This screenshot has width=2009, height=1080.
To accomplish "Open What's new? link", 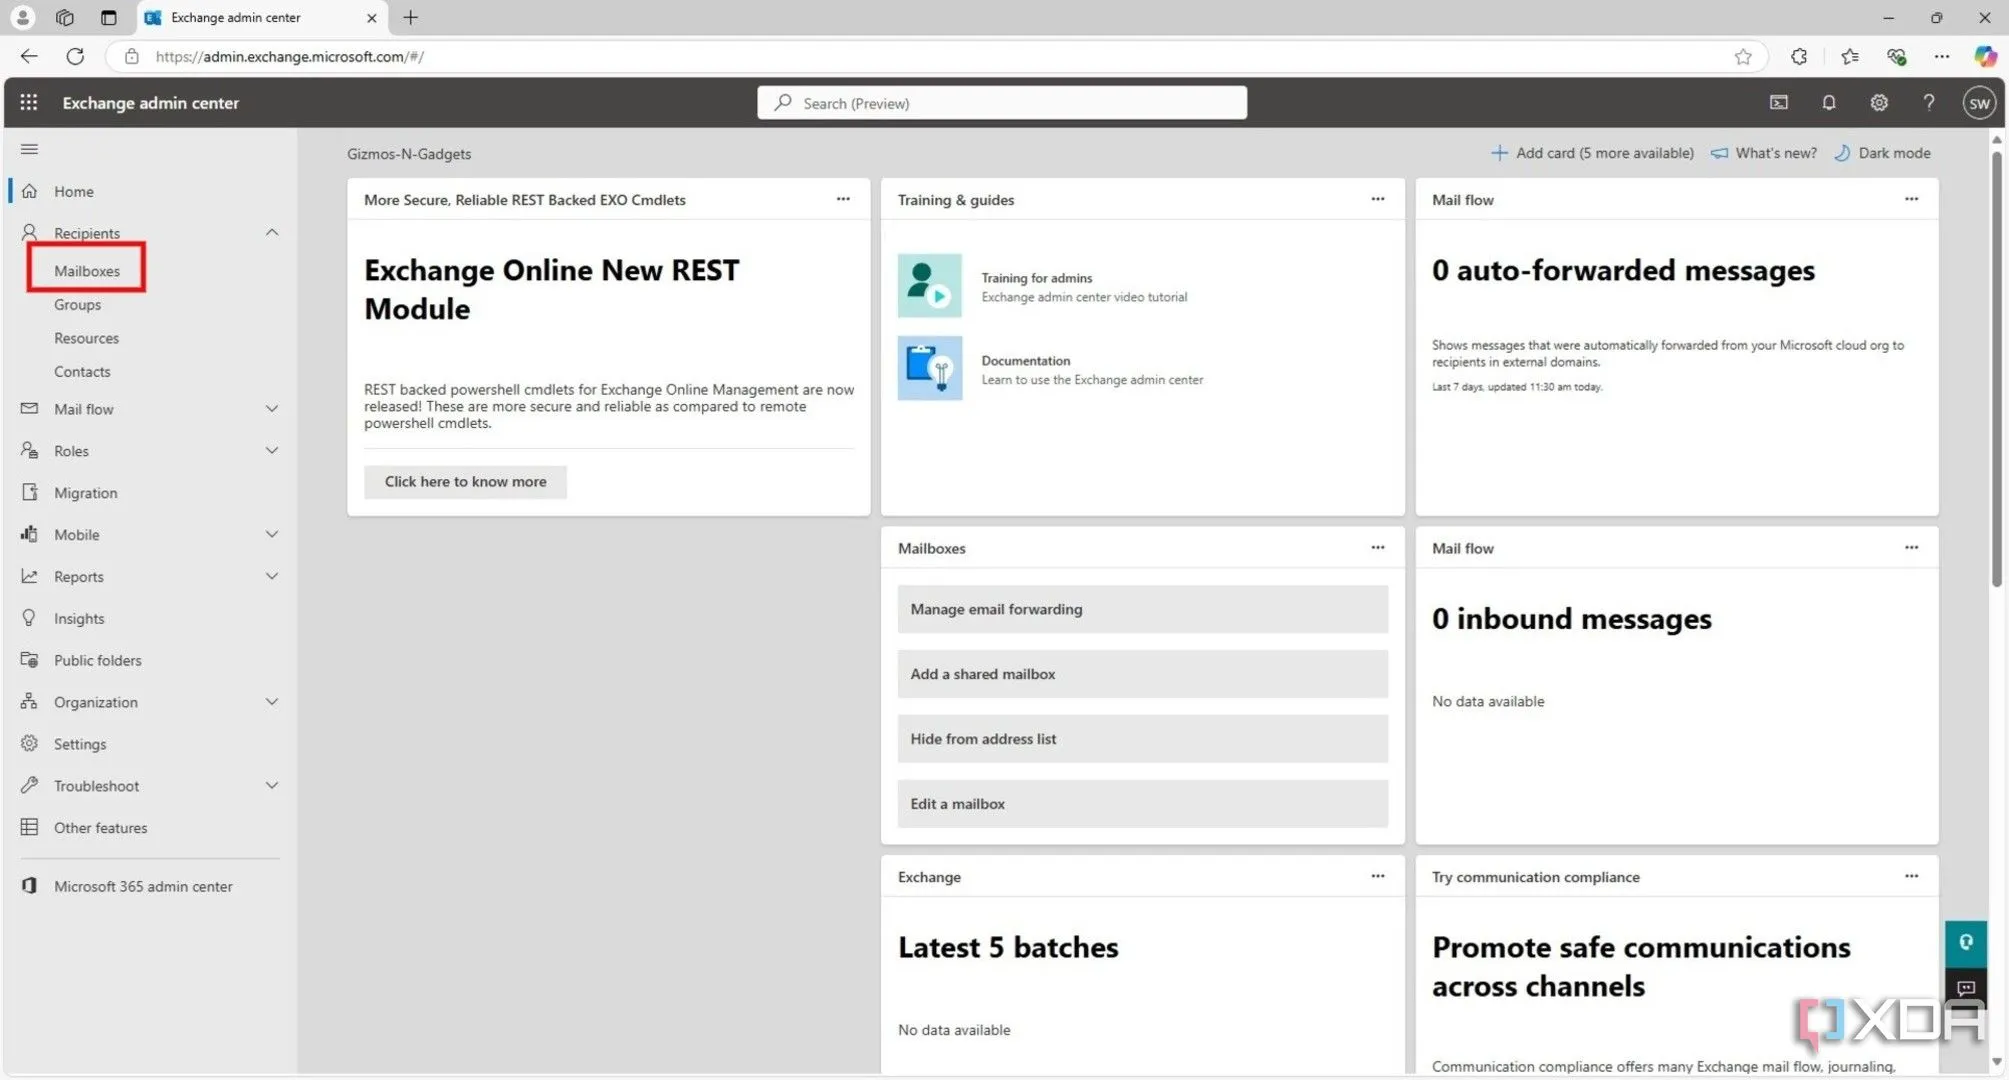I will pyautogui.click(x=1764, y=153).
